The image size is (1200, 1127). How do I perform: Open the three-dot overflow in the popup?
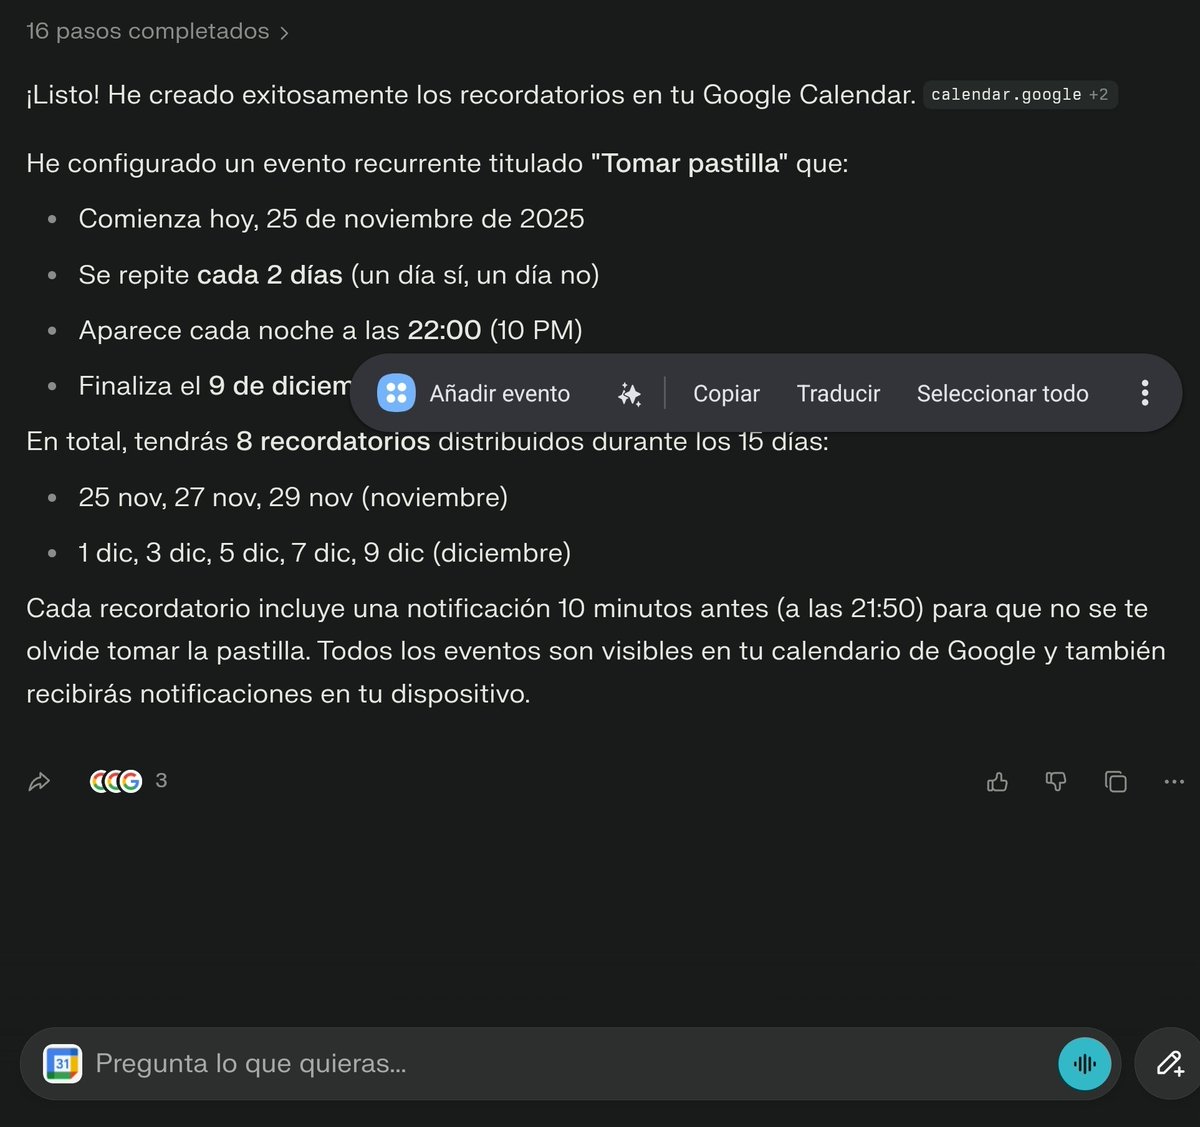pyautogui.click(x=1145, y=393)
